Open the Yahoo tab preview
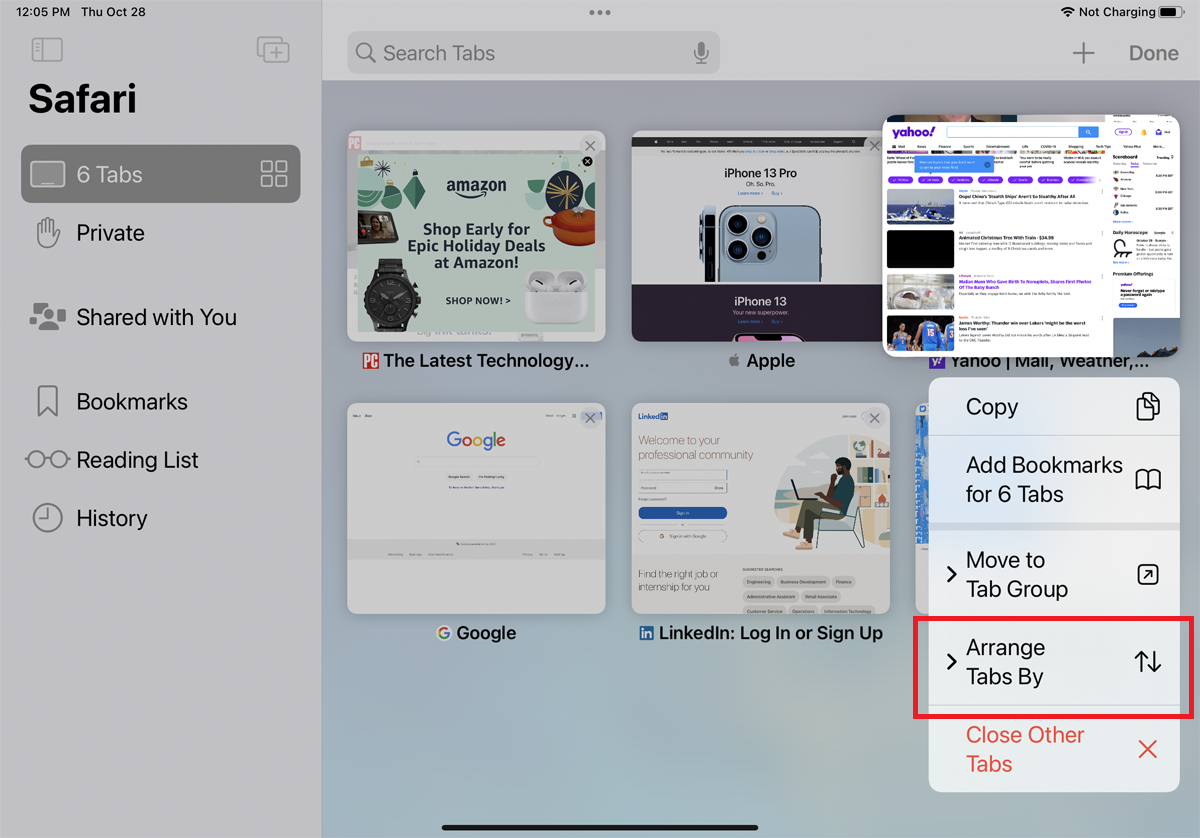1200x838 pixels. pos(1031,236)
